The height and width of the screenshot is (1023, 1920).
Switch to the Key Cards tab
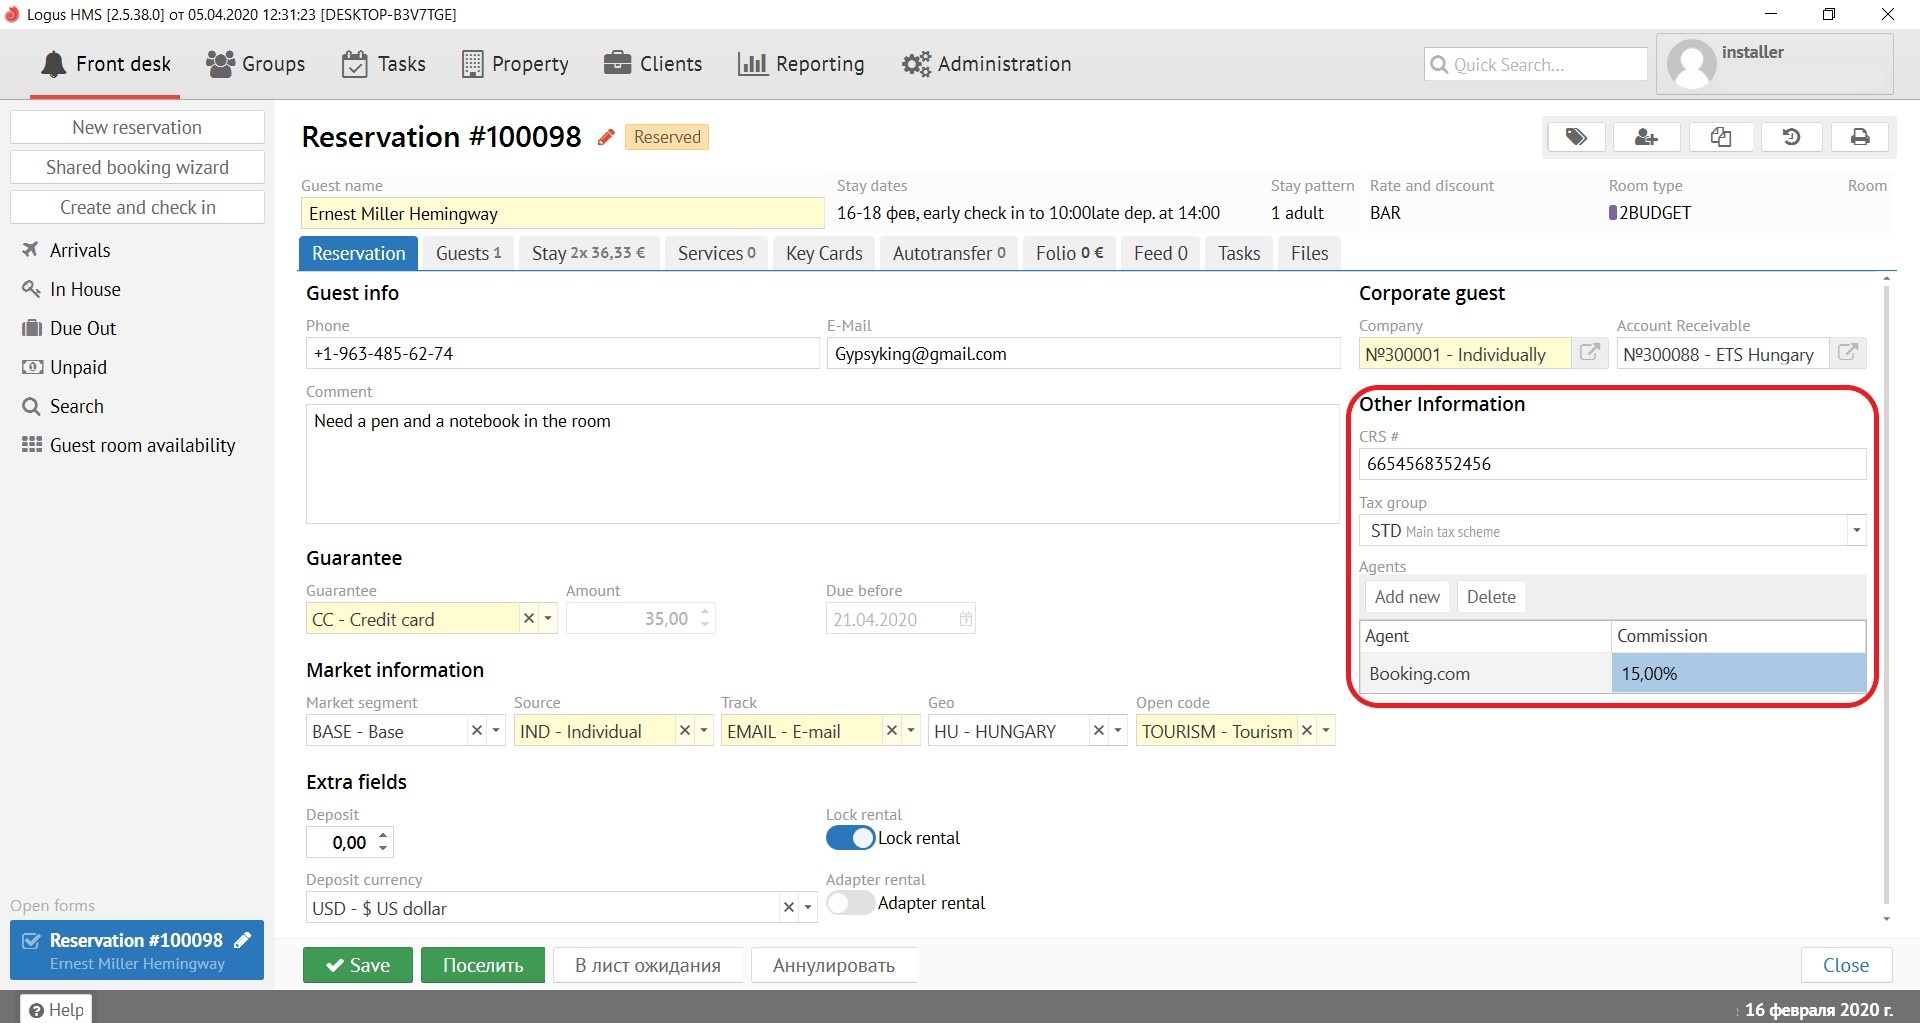tap(824, 253)
